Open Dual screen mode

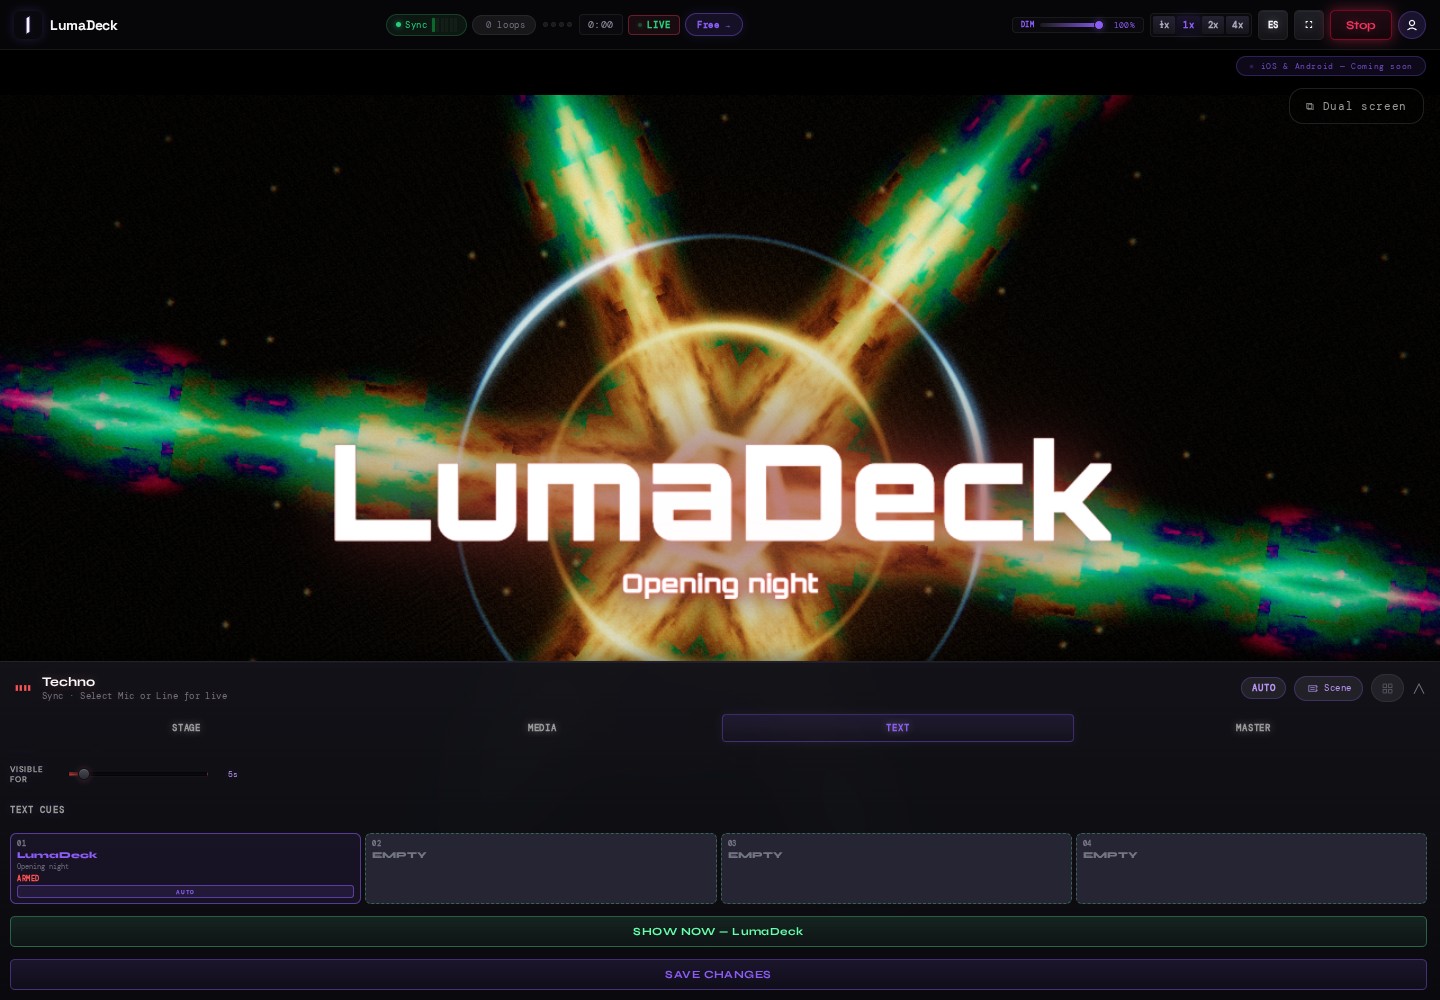coord(1356,106)
